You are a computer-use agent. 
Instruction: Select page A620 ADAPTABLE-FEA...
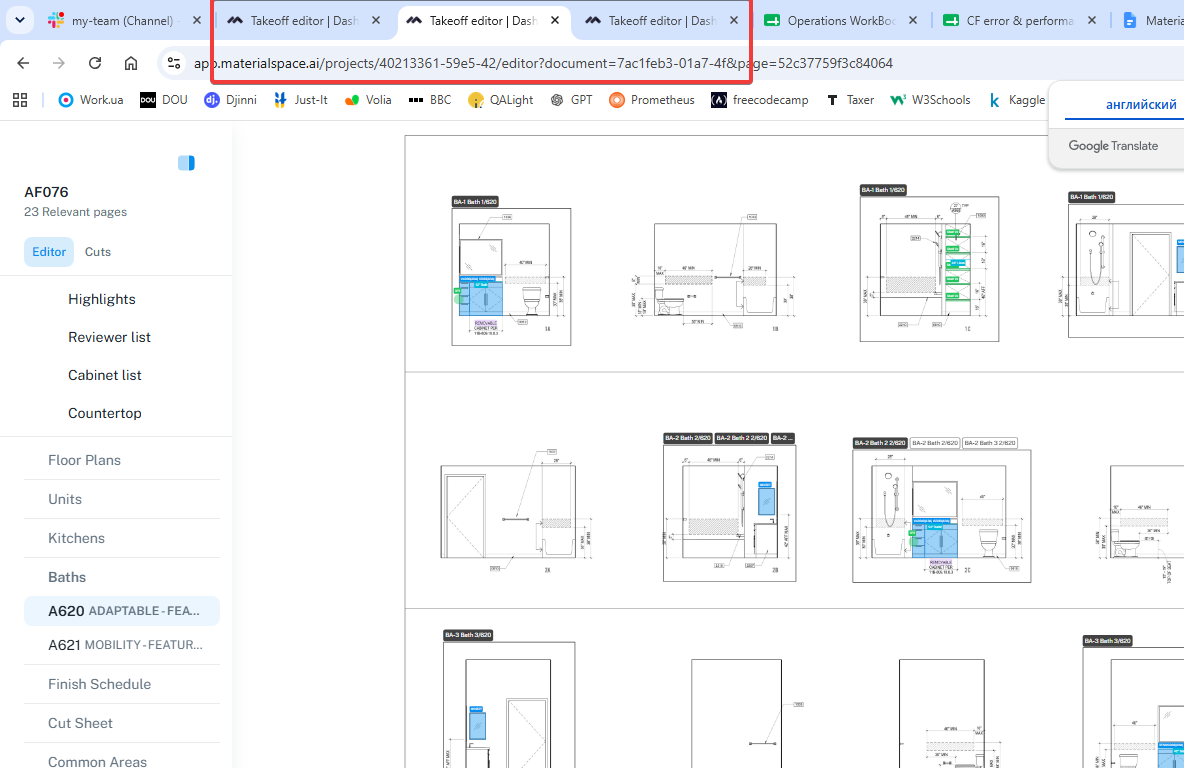point(122,611)
